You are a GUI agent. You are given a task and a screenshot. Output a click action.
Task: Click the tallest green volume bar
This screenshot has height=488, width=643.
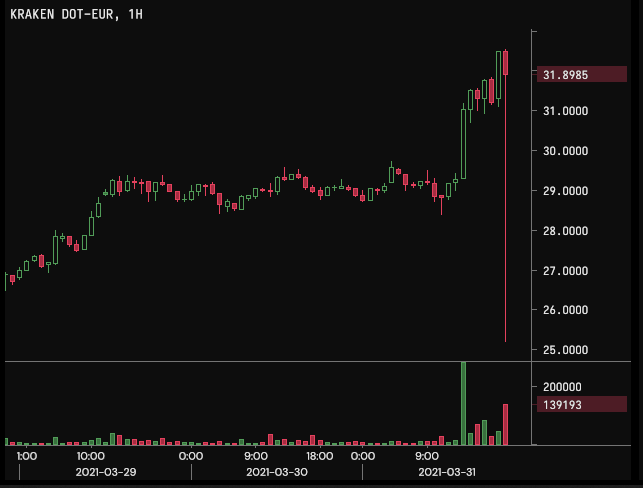463,404
